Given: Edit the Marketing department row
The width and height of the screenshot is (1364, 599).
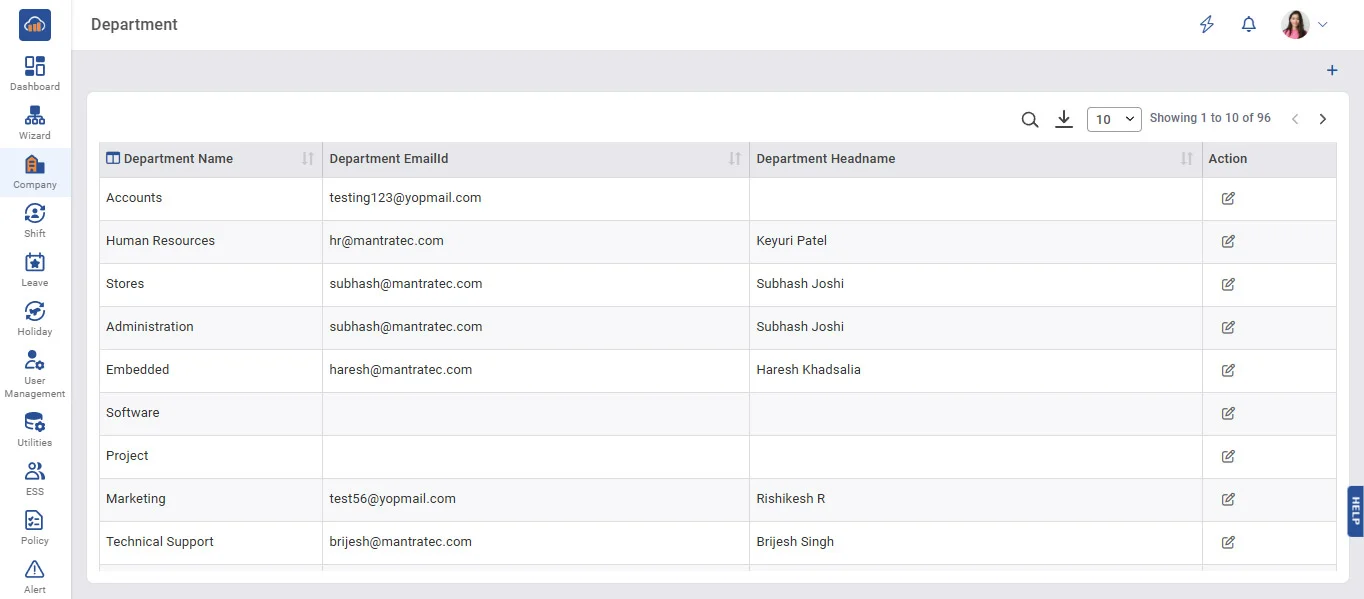Looking at the screenshot, I should 1228,499.
